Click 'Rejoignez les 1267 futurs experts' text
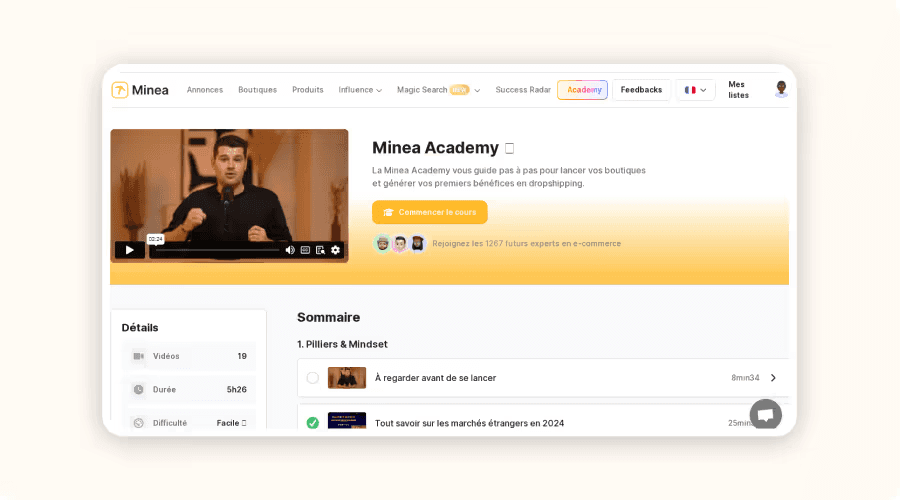 point(526,243)
